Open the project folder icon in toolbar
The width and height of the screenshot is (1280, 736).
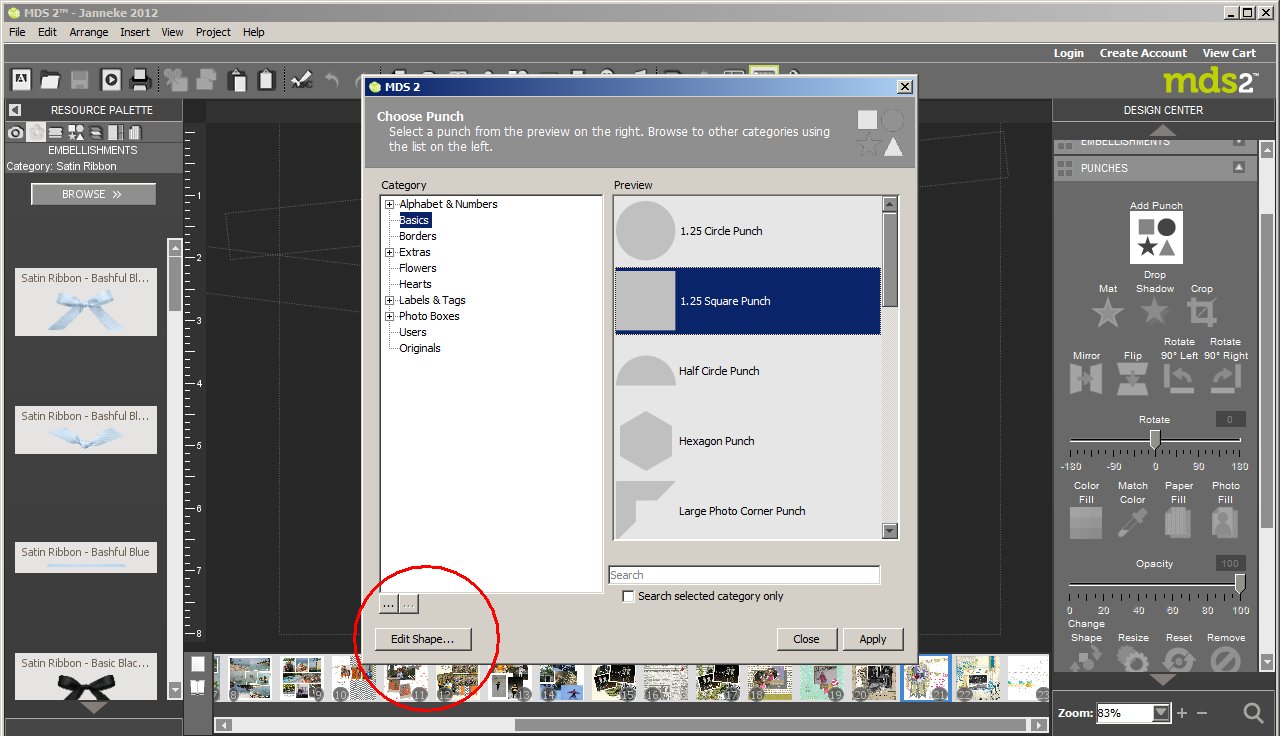pos(50,79)
